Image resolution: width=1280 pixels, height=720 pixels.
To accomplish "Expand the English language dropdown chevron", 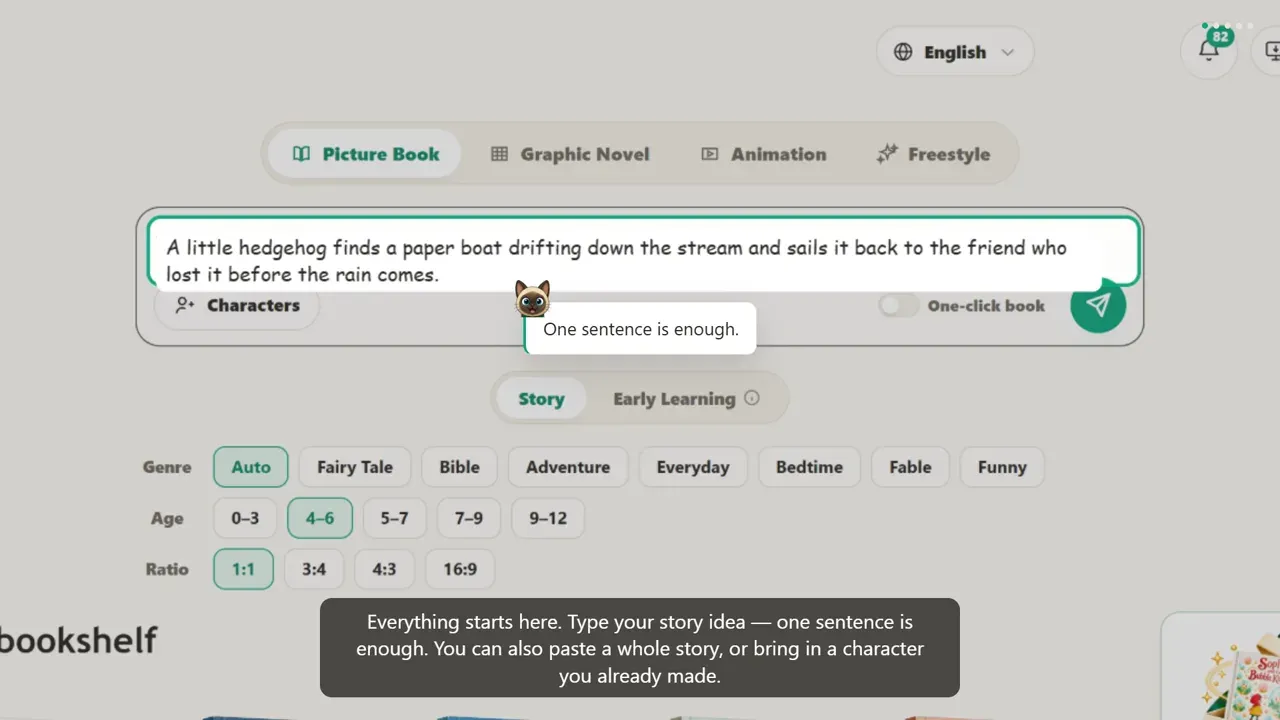I will click(x=1007, y=52).
